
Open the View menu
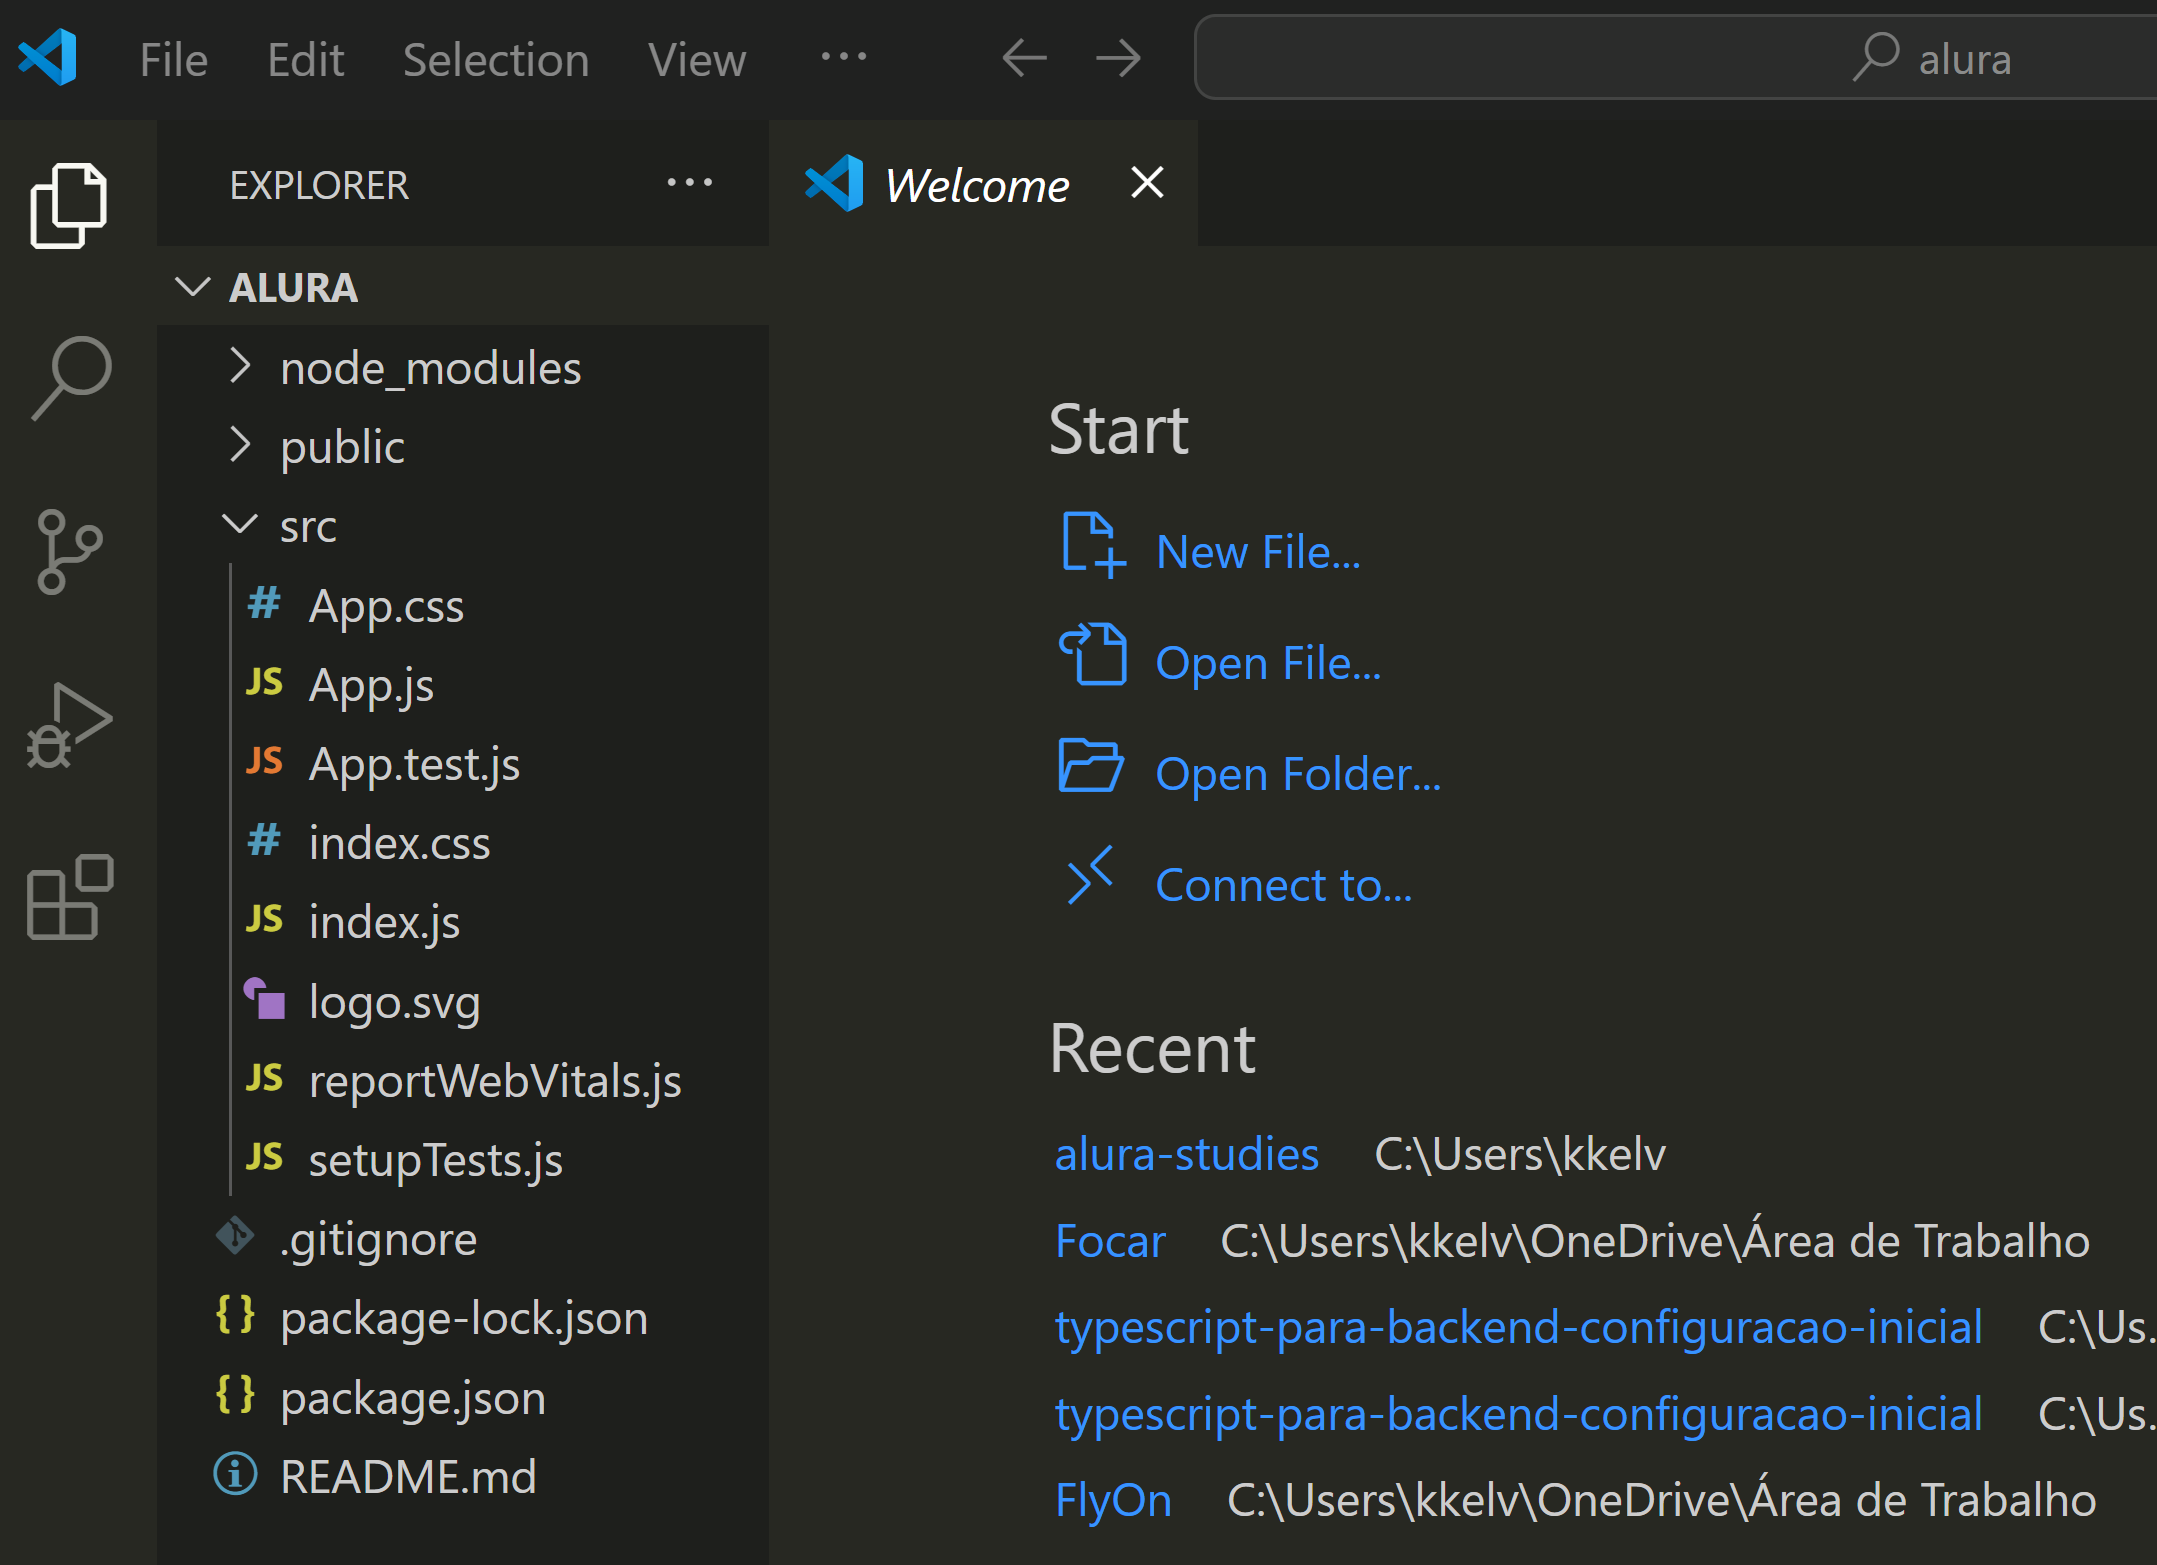697,60
